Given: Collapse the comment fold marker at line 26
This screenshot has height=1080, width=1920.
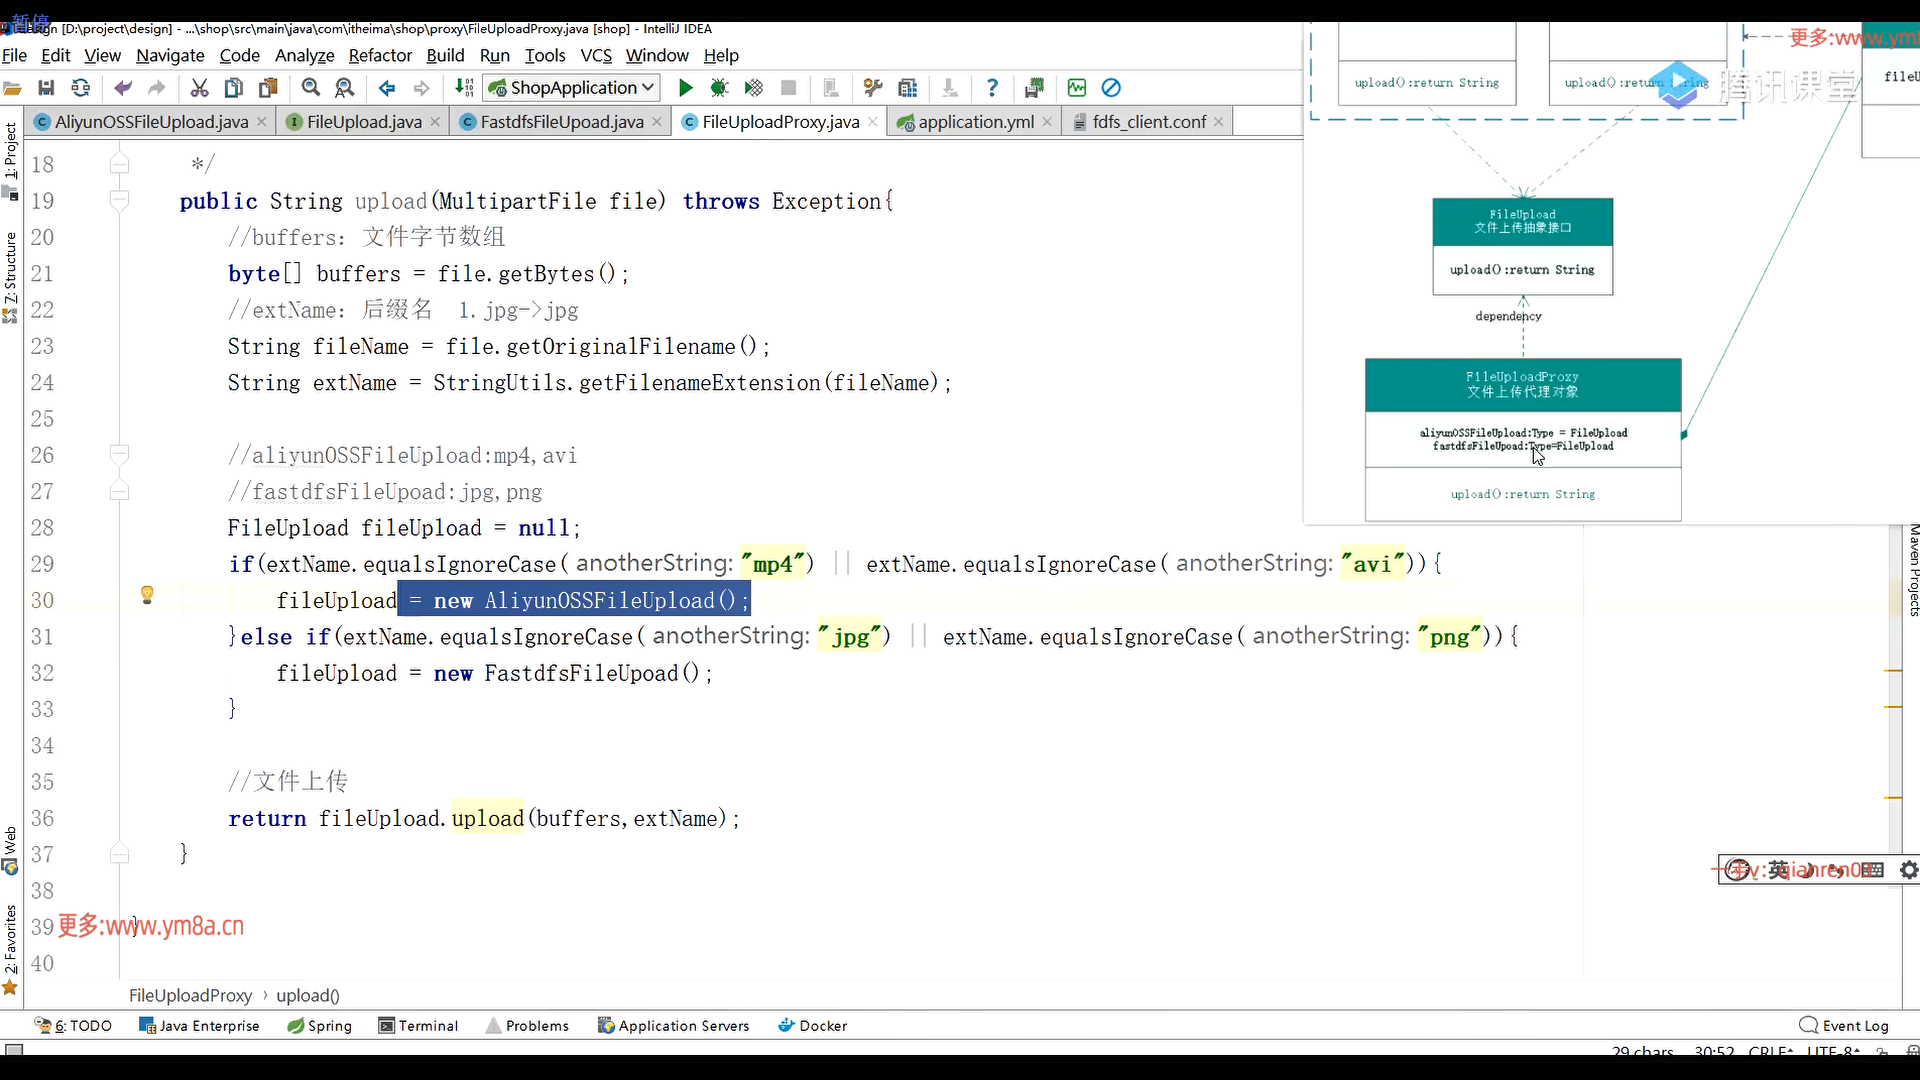Looking at the screenshot, I should coord(119,455).
